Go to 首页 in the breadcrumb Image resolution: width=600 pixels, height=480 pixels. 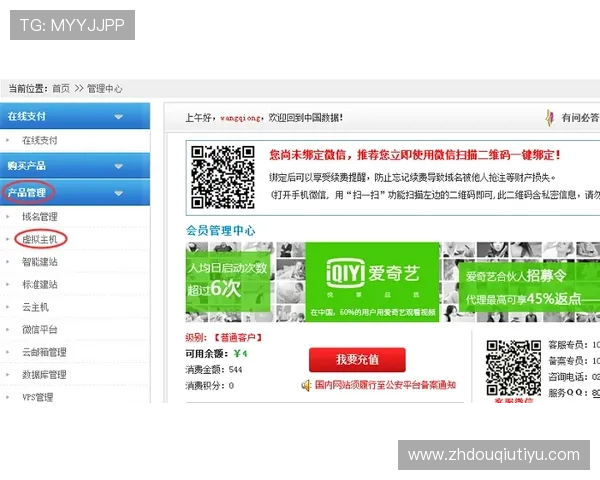(x=61, y=89)
